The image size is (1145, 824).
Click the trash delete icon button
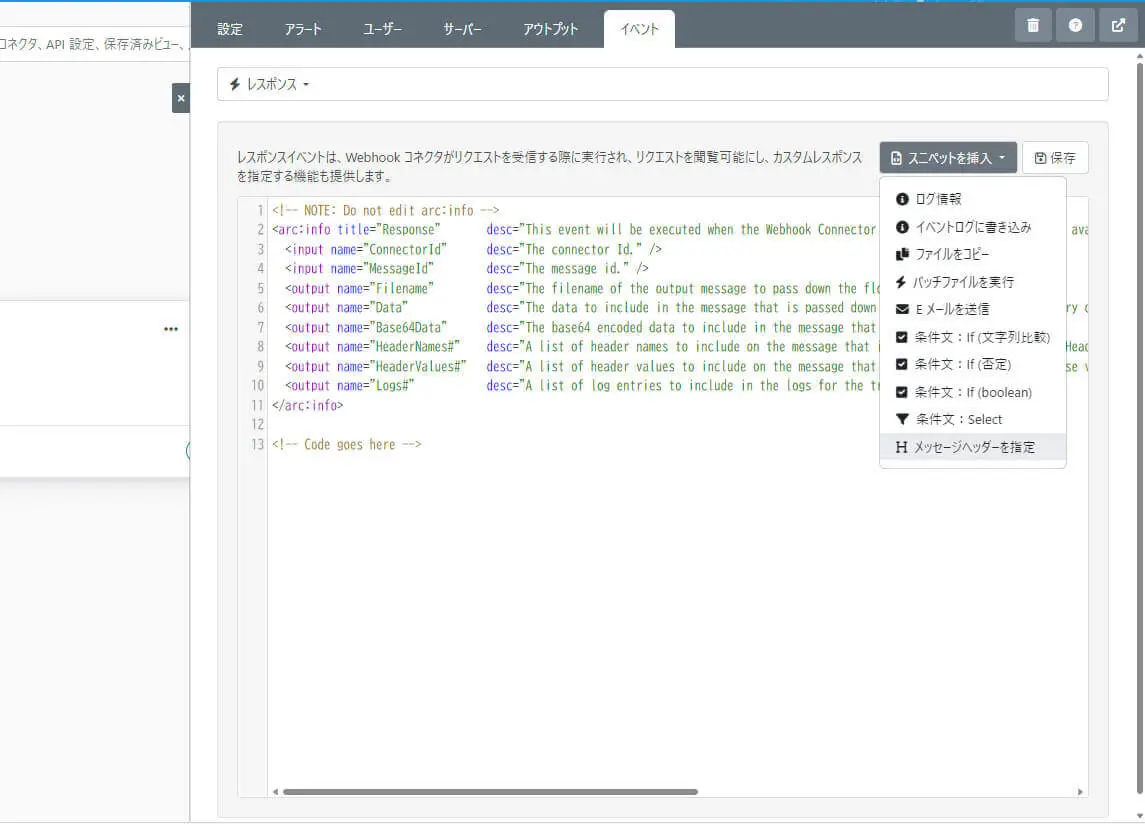pyautogui.click(x=1033, y=25)
